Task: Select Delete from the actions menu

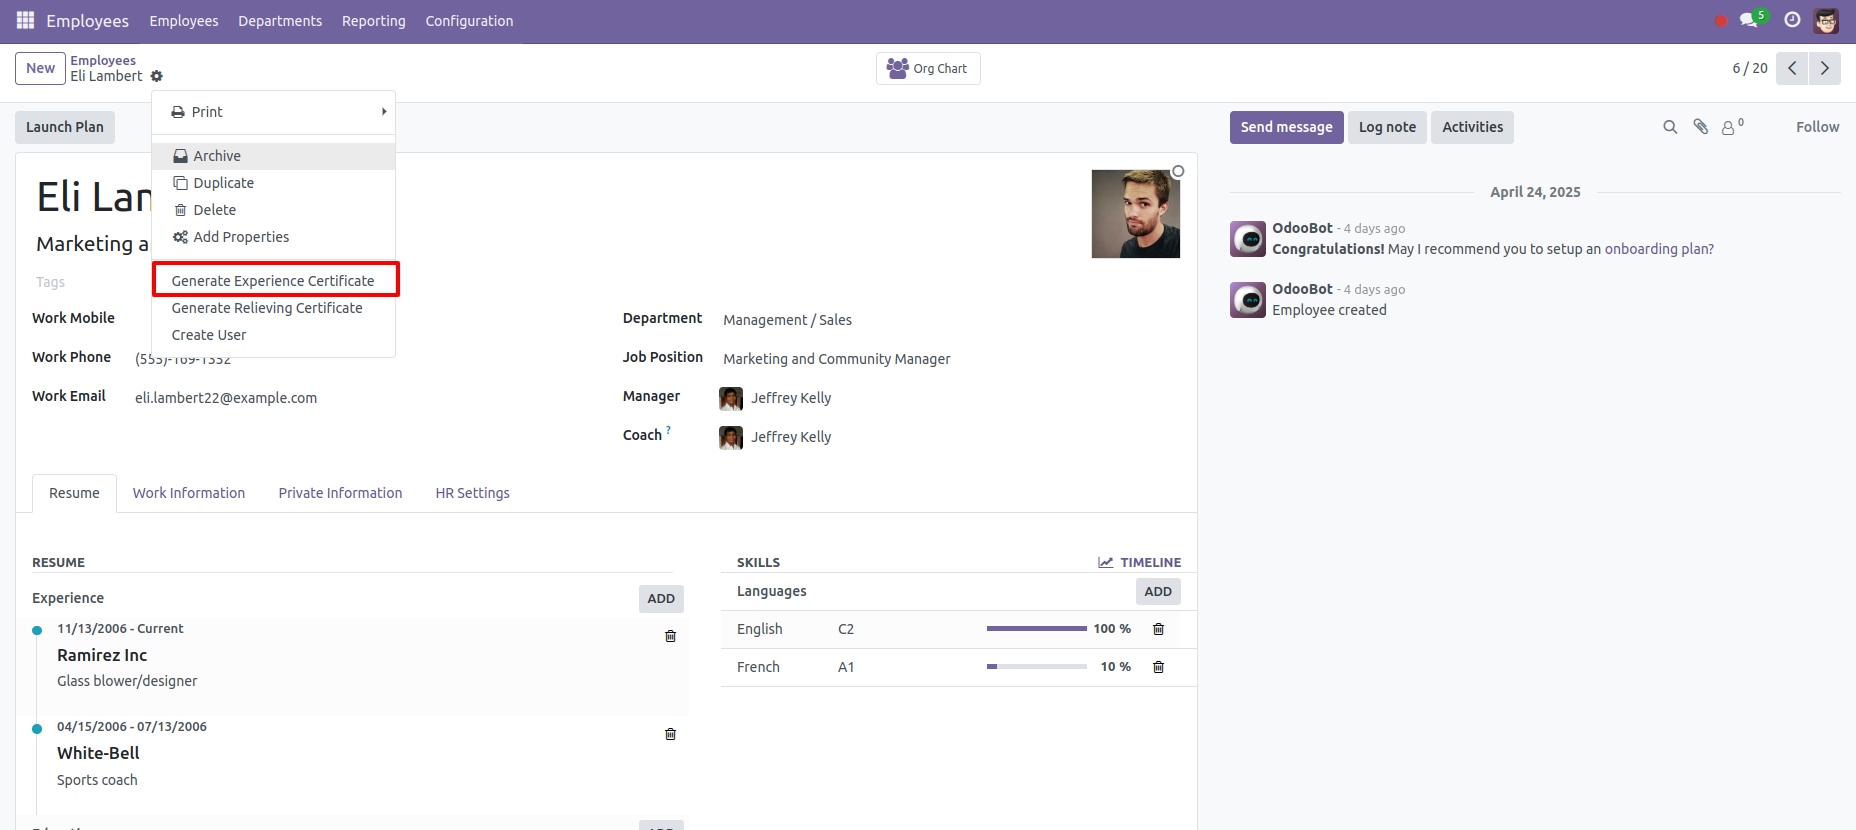Action: 274,210
